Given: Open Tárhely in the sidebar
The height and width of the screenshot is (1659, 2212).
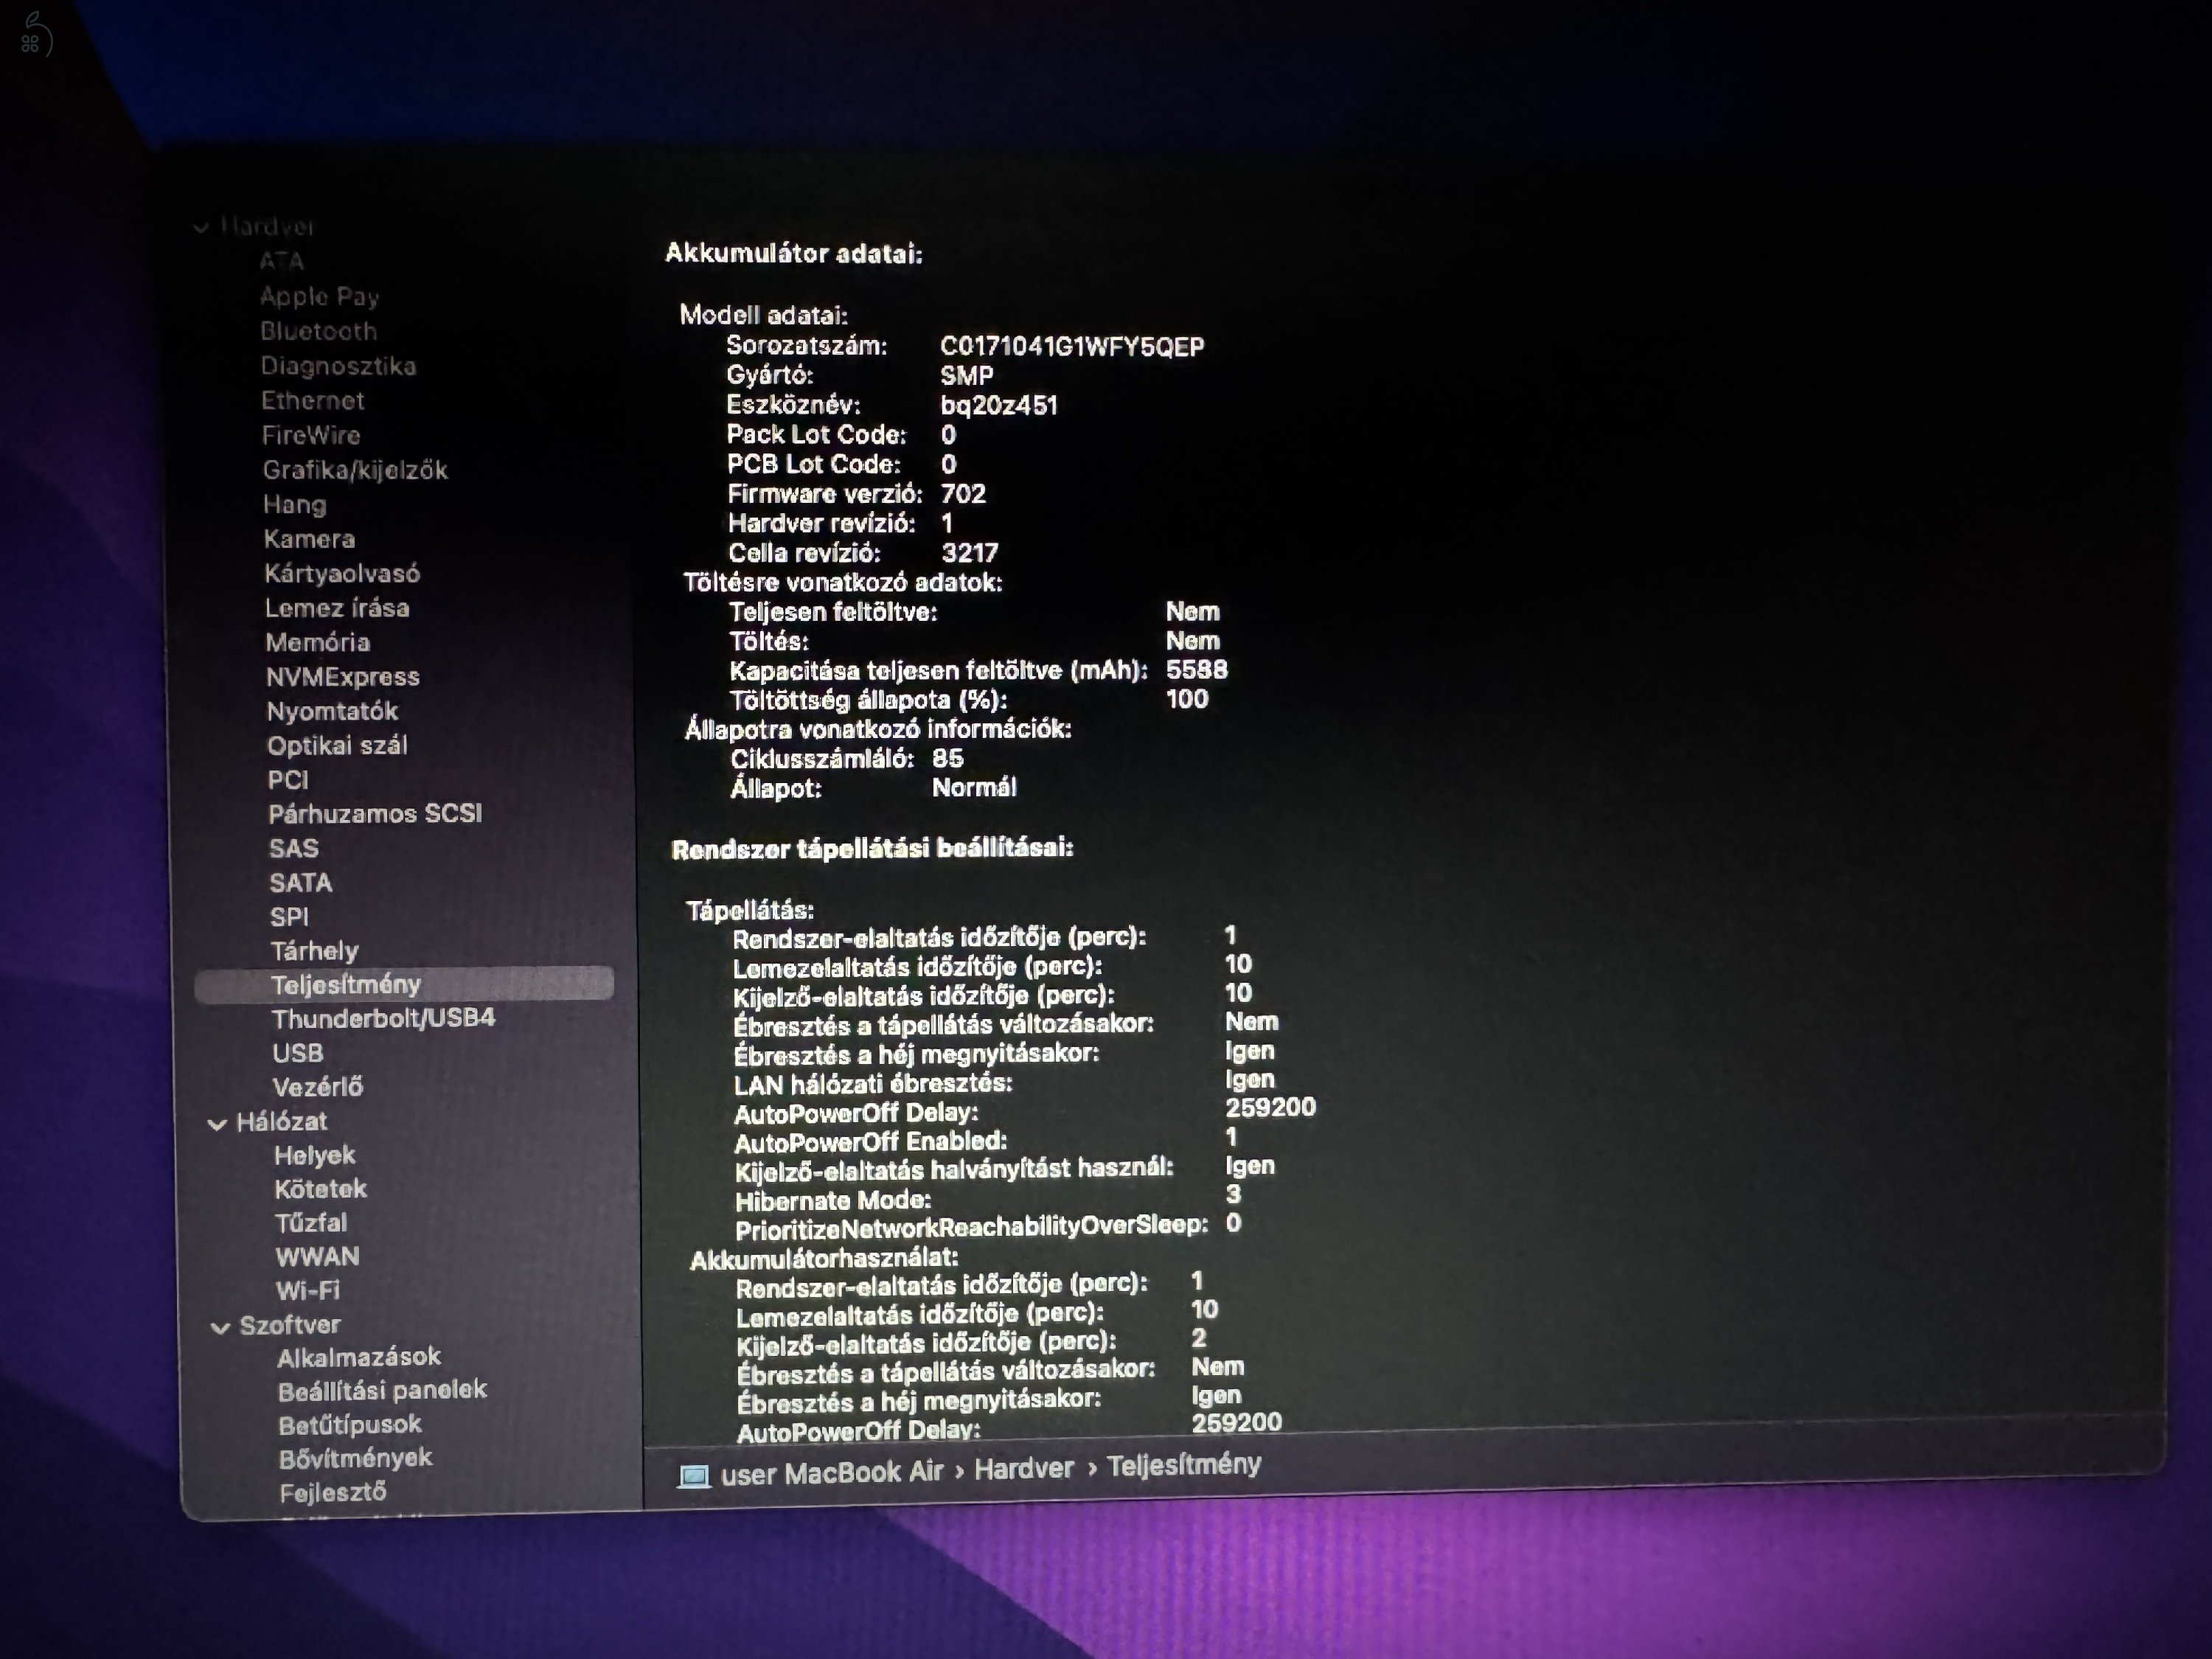Looking at the screenshot, I should pyautogui.click(x=314, y=951).
